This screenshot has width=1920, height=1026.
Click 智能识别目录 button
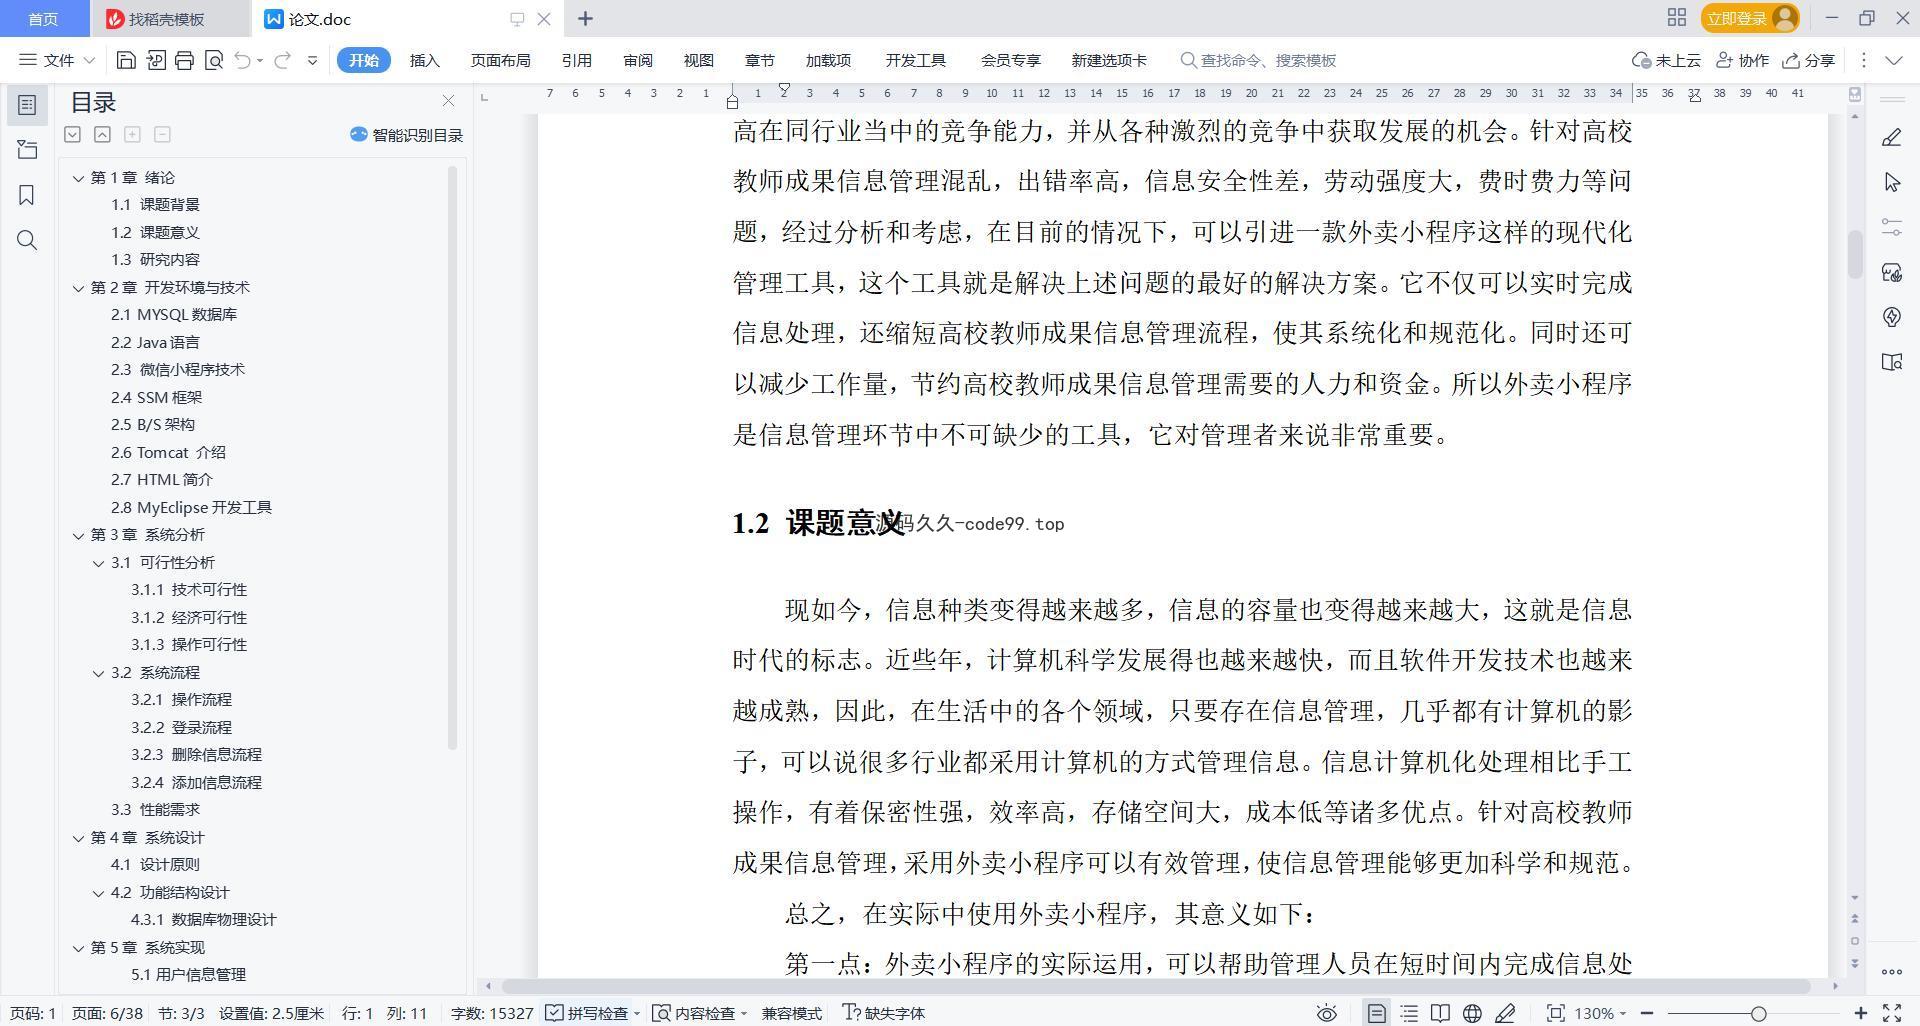point(407,135)
